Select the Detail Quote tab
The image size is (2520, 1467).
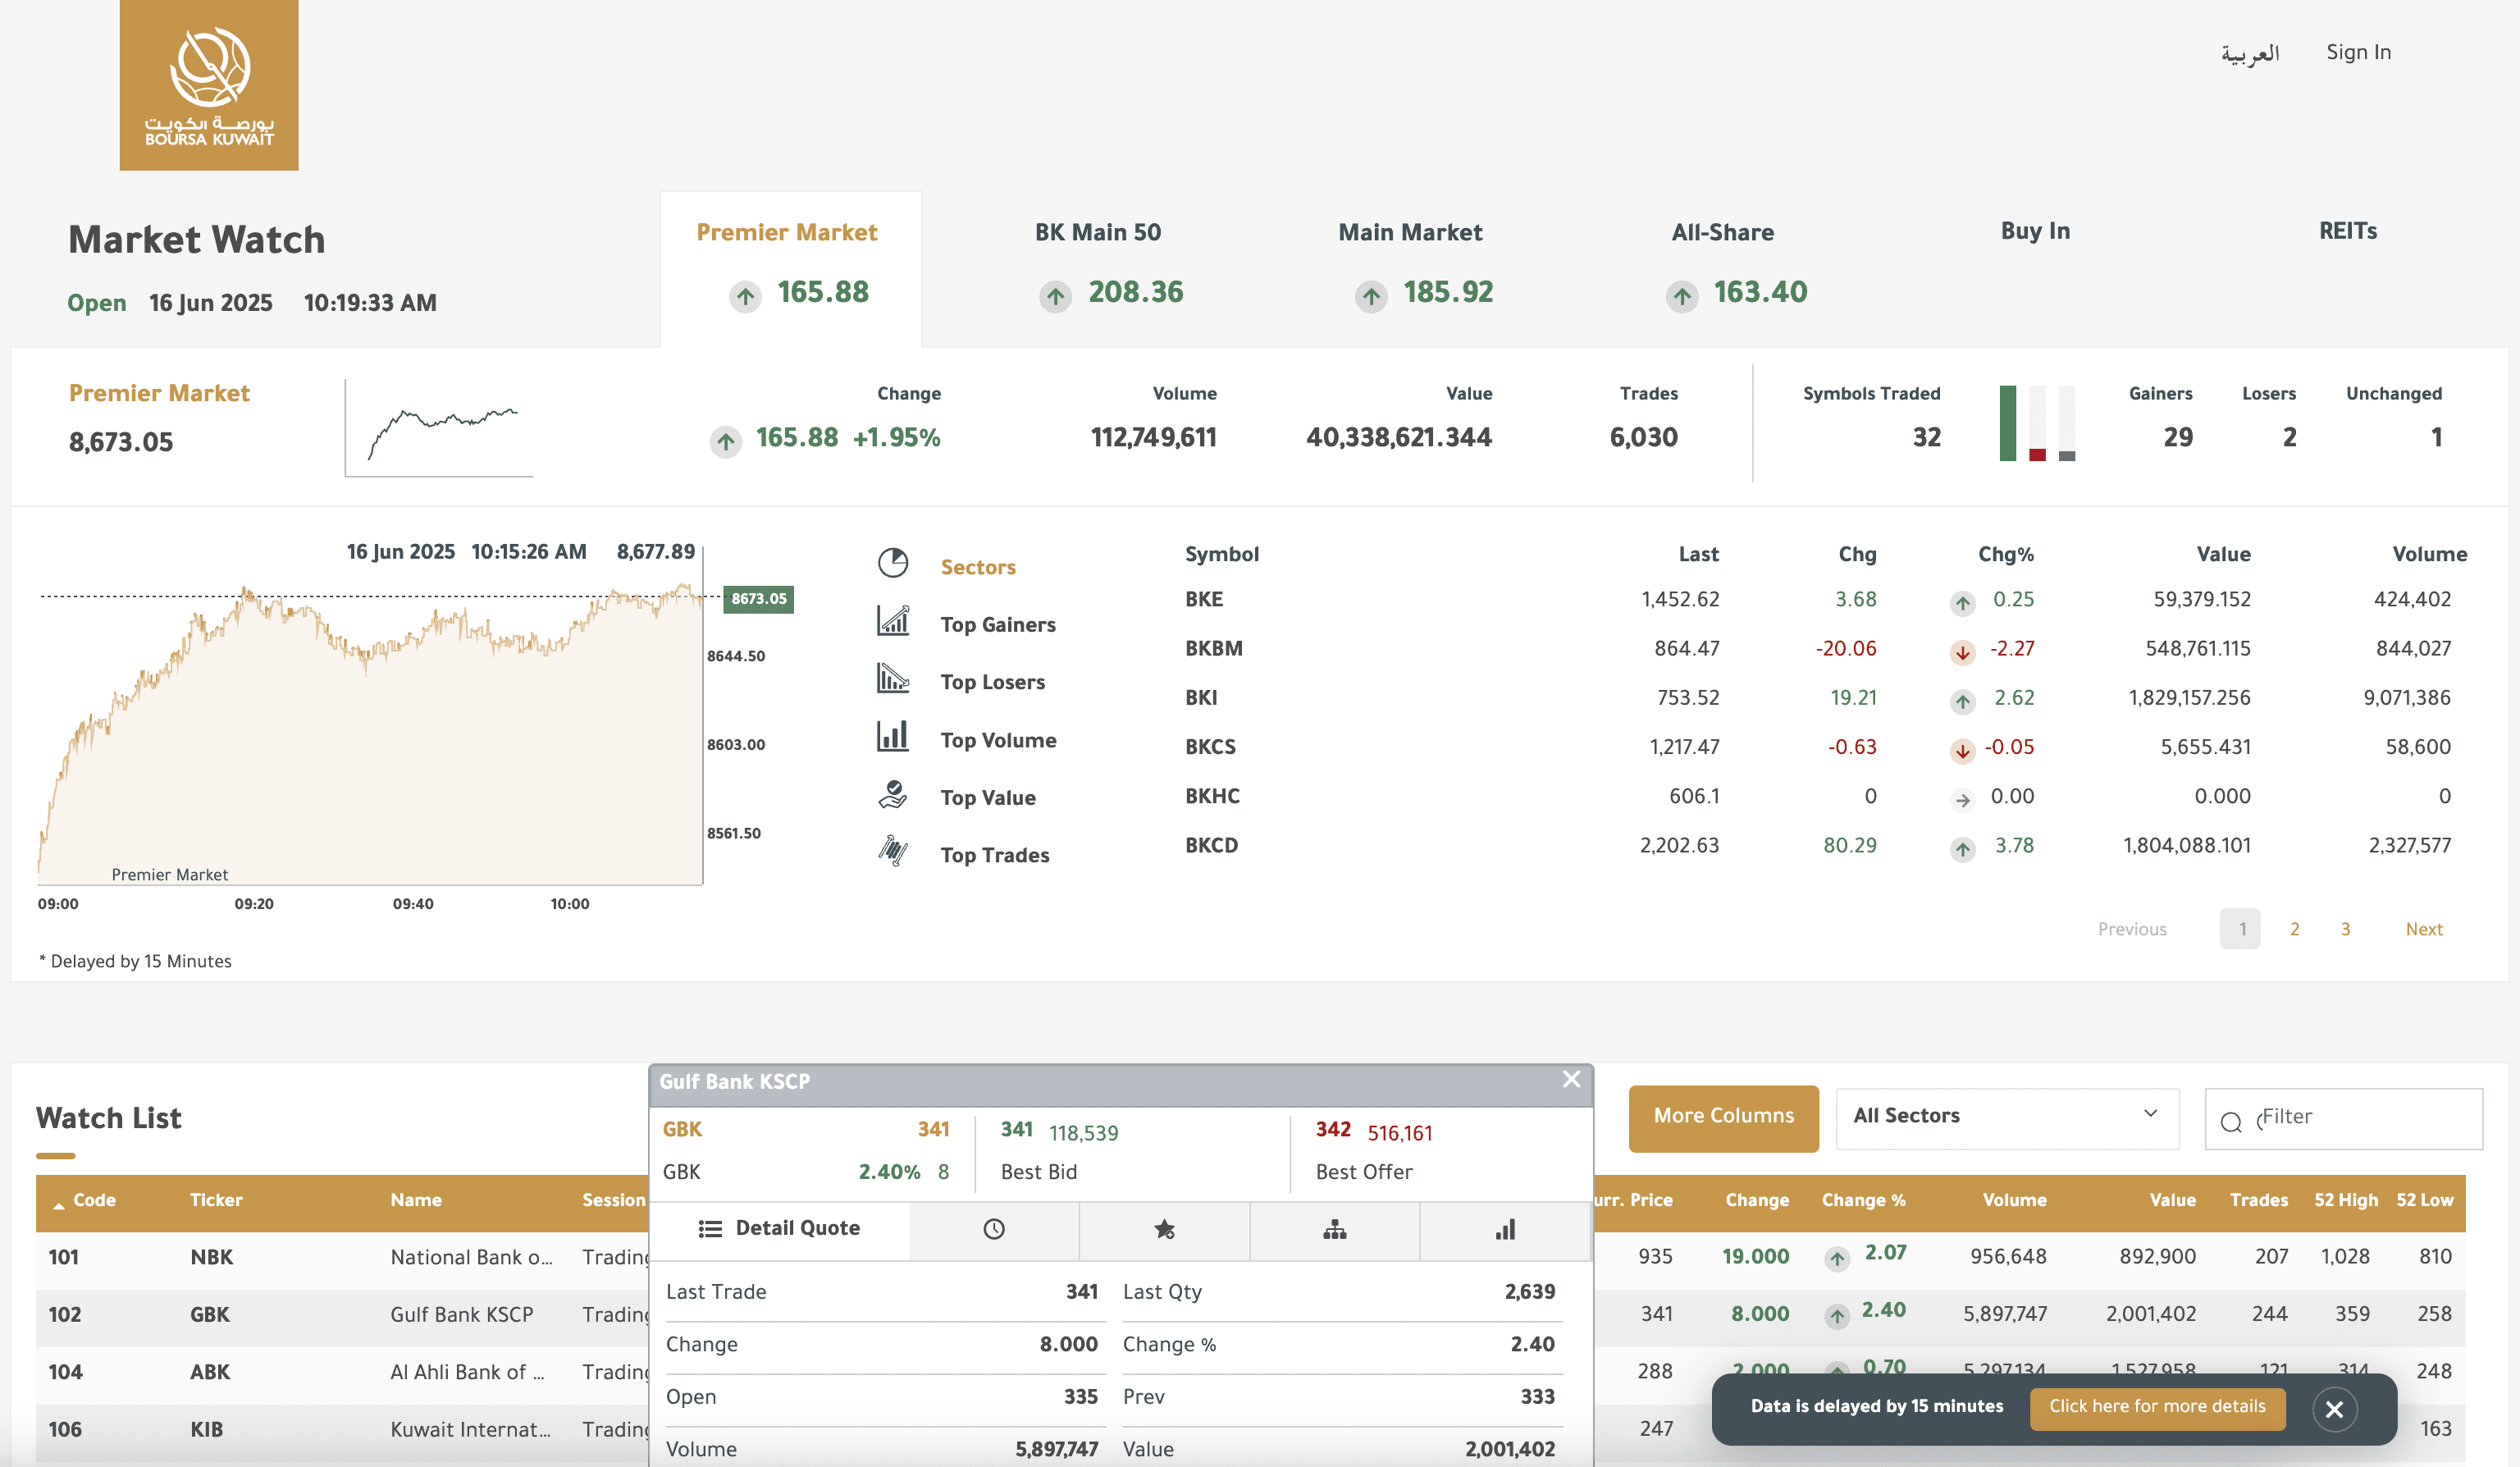click(x=780, y=1229)
